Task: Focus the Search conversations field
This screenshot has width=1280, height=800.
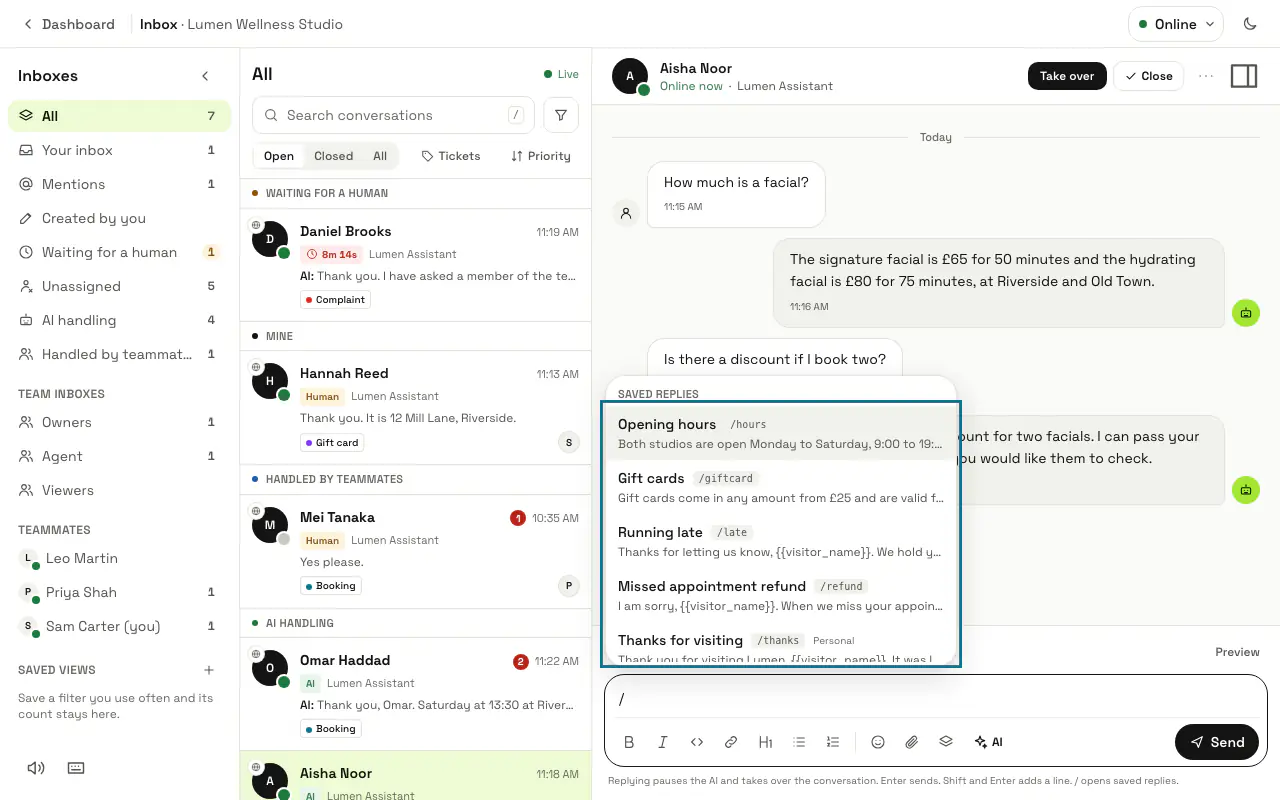Action: [x=393, y=115]
